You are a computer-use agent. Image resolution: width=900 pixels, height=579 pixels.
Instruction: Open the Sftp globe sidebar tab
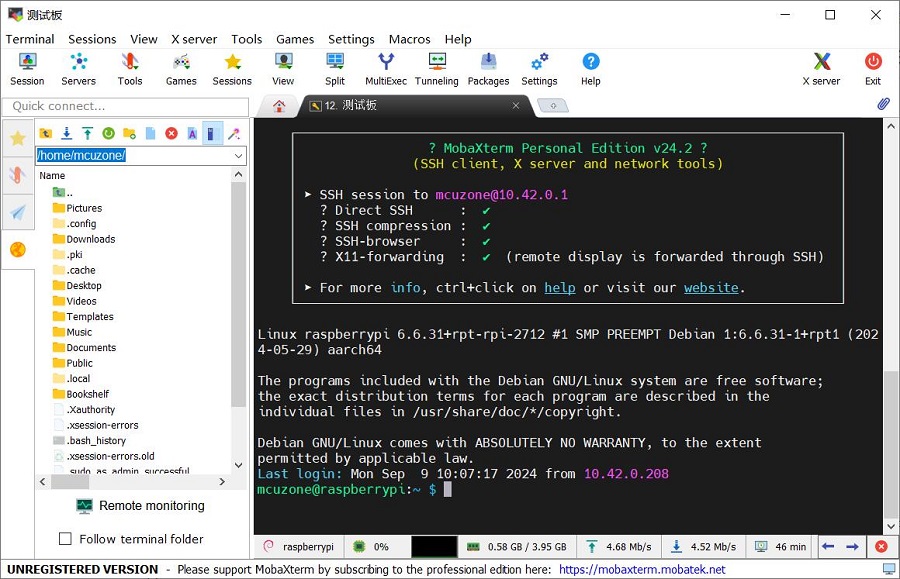(18, 250)
